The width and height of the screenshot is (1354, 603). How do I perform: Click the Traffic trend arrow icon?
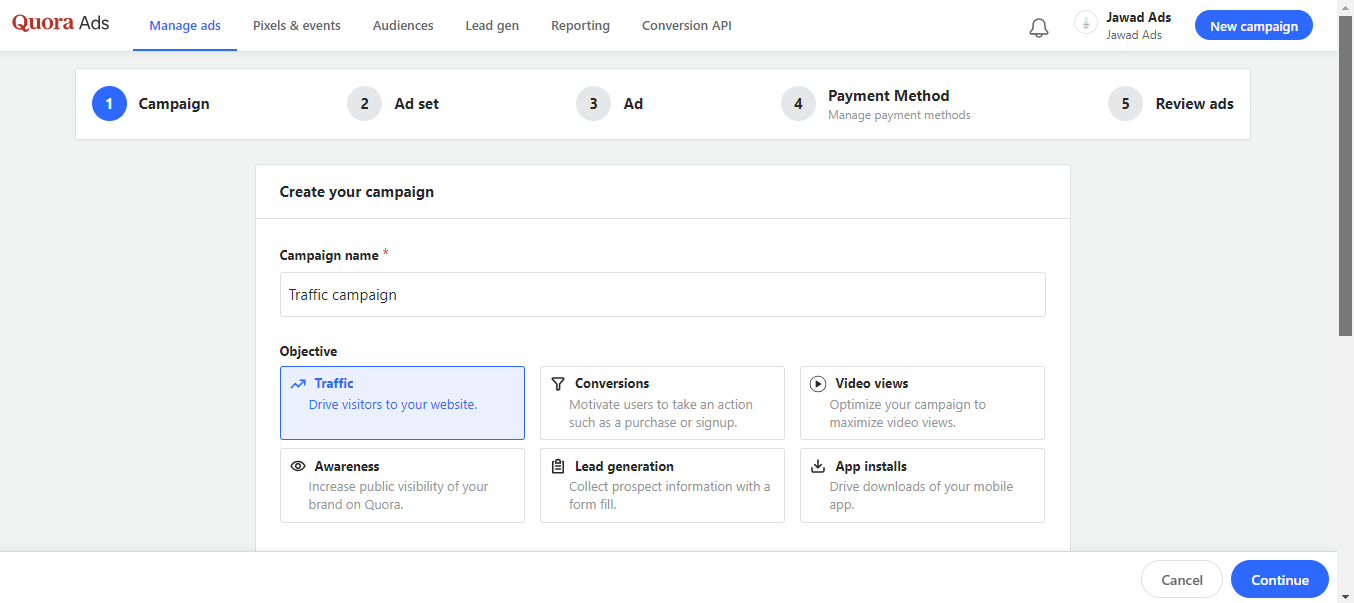click(298, 384)
